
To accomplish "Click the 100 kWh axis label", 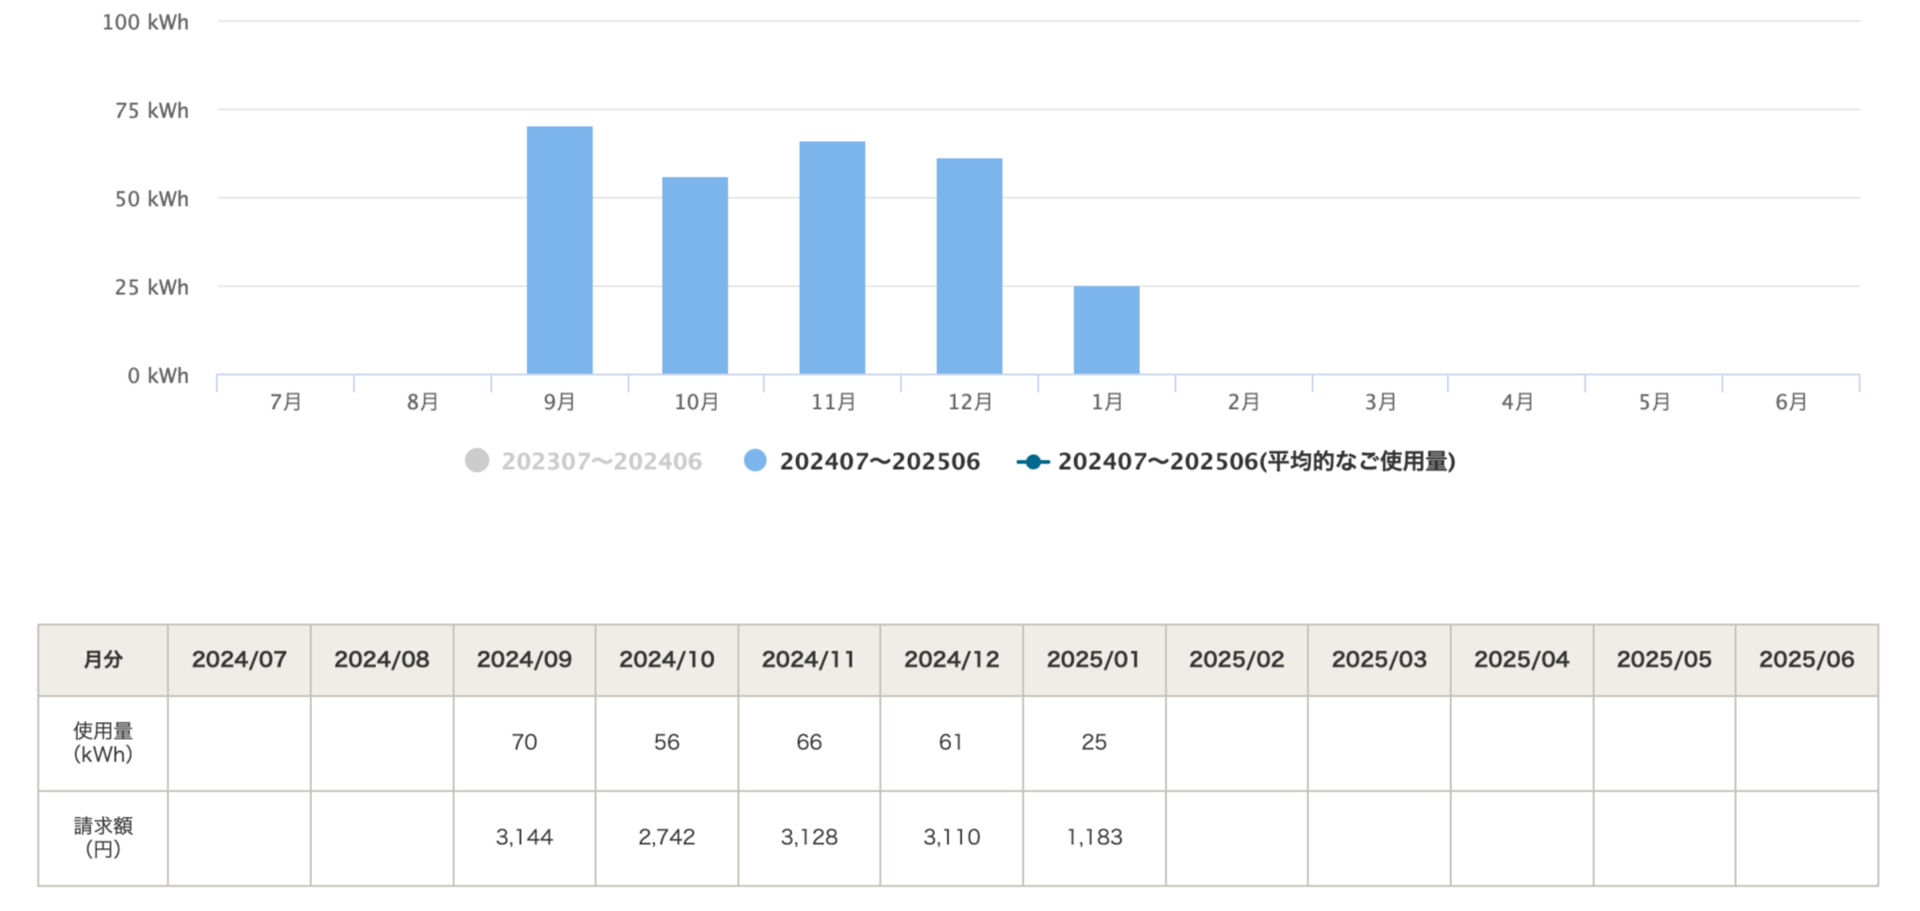I will coord(145,22).
